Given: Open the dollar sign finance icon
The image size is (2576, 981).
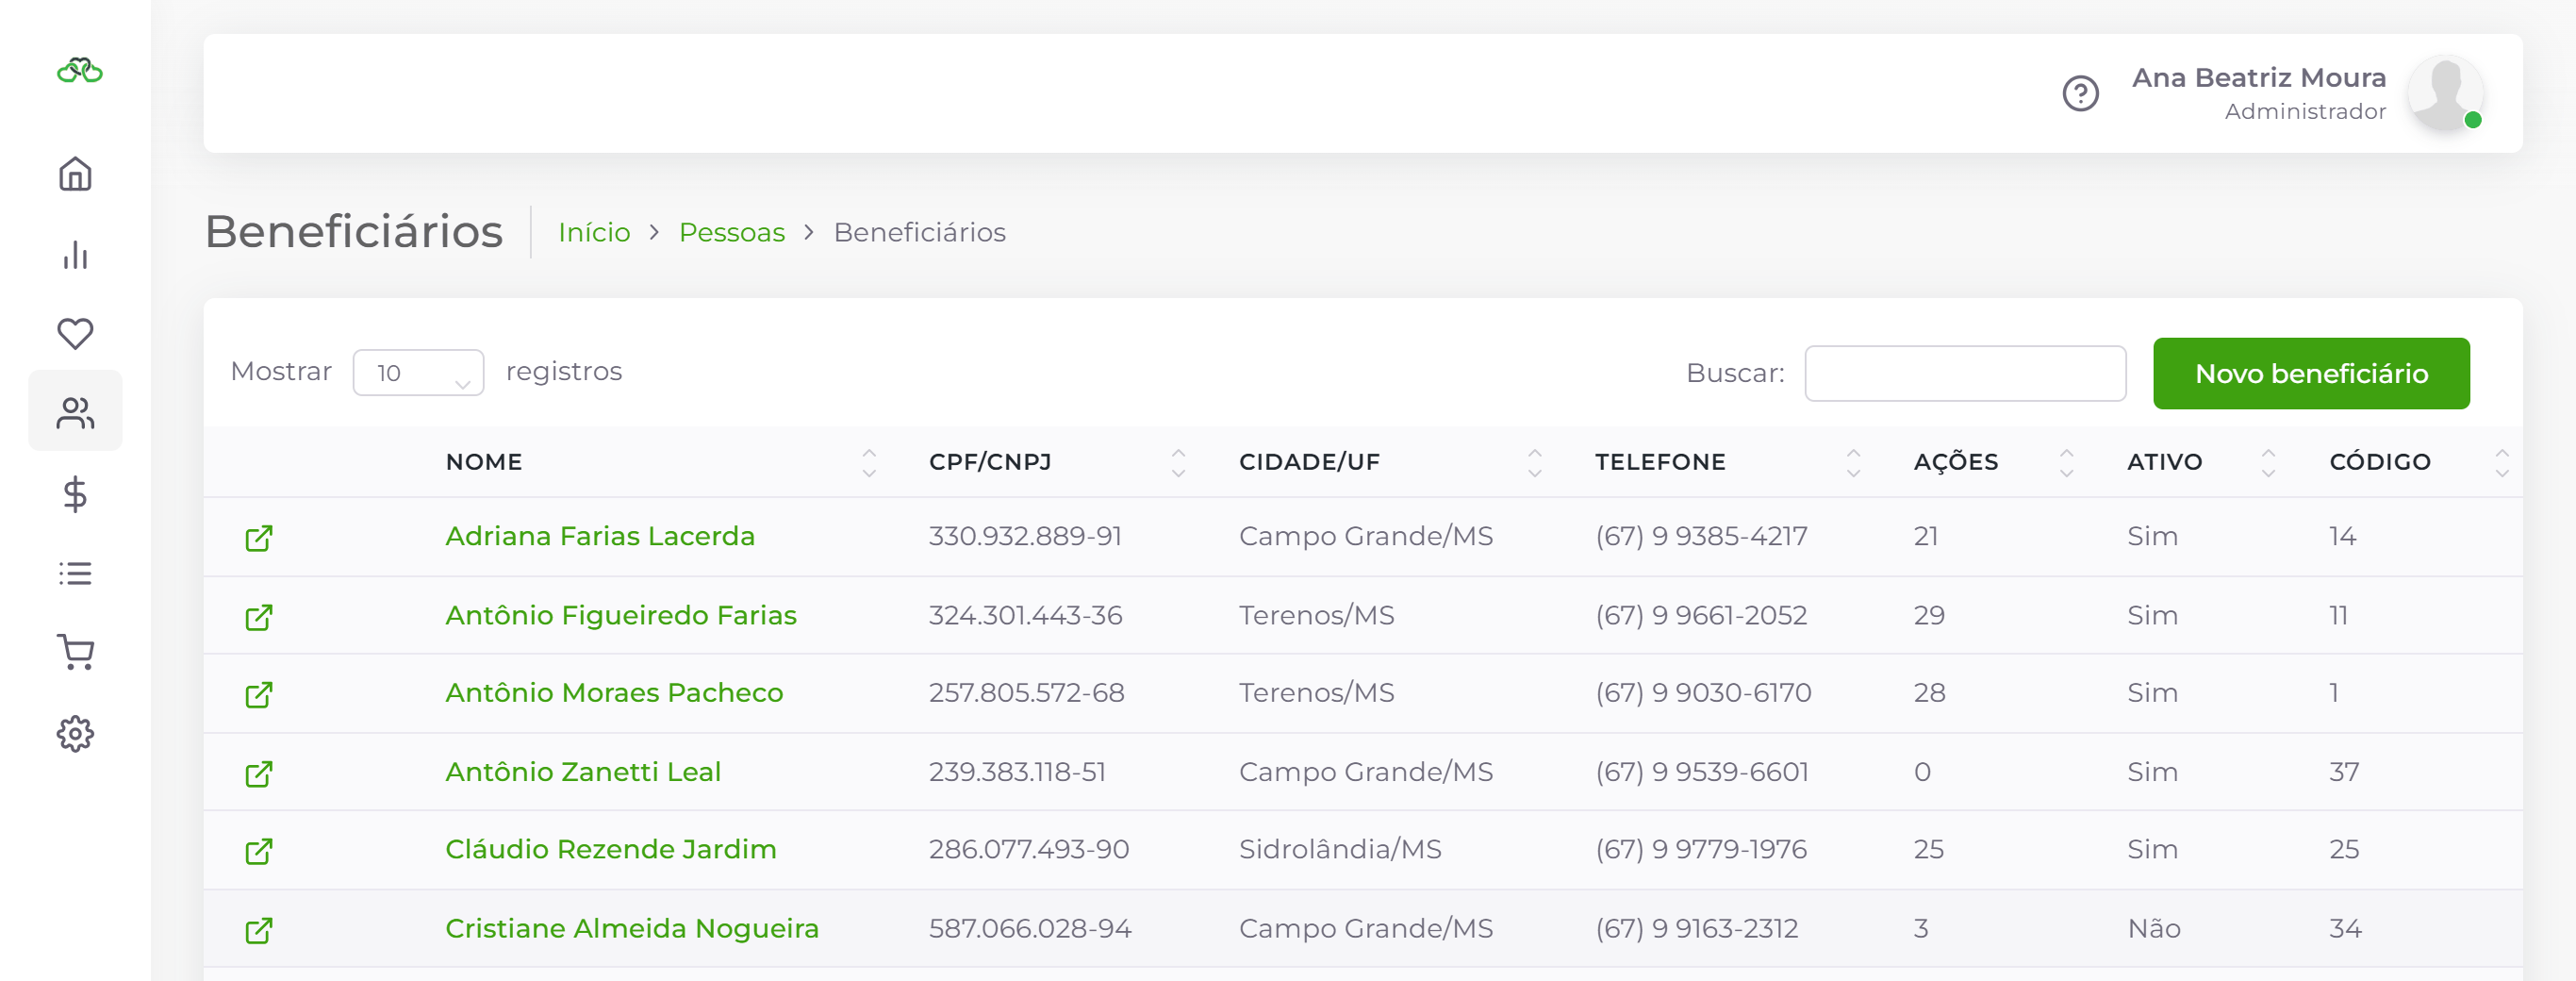Looking at the screenshot, I should tap(75, 494).
